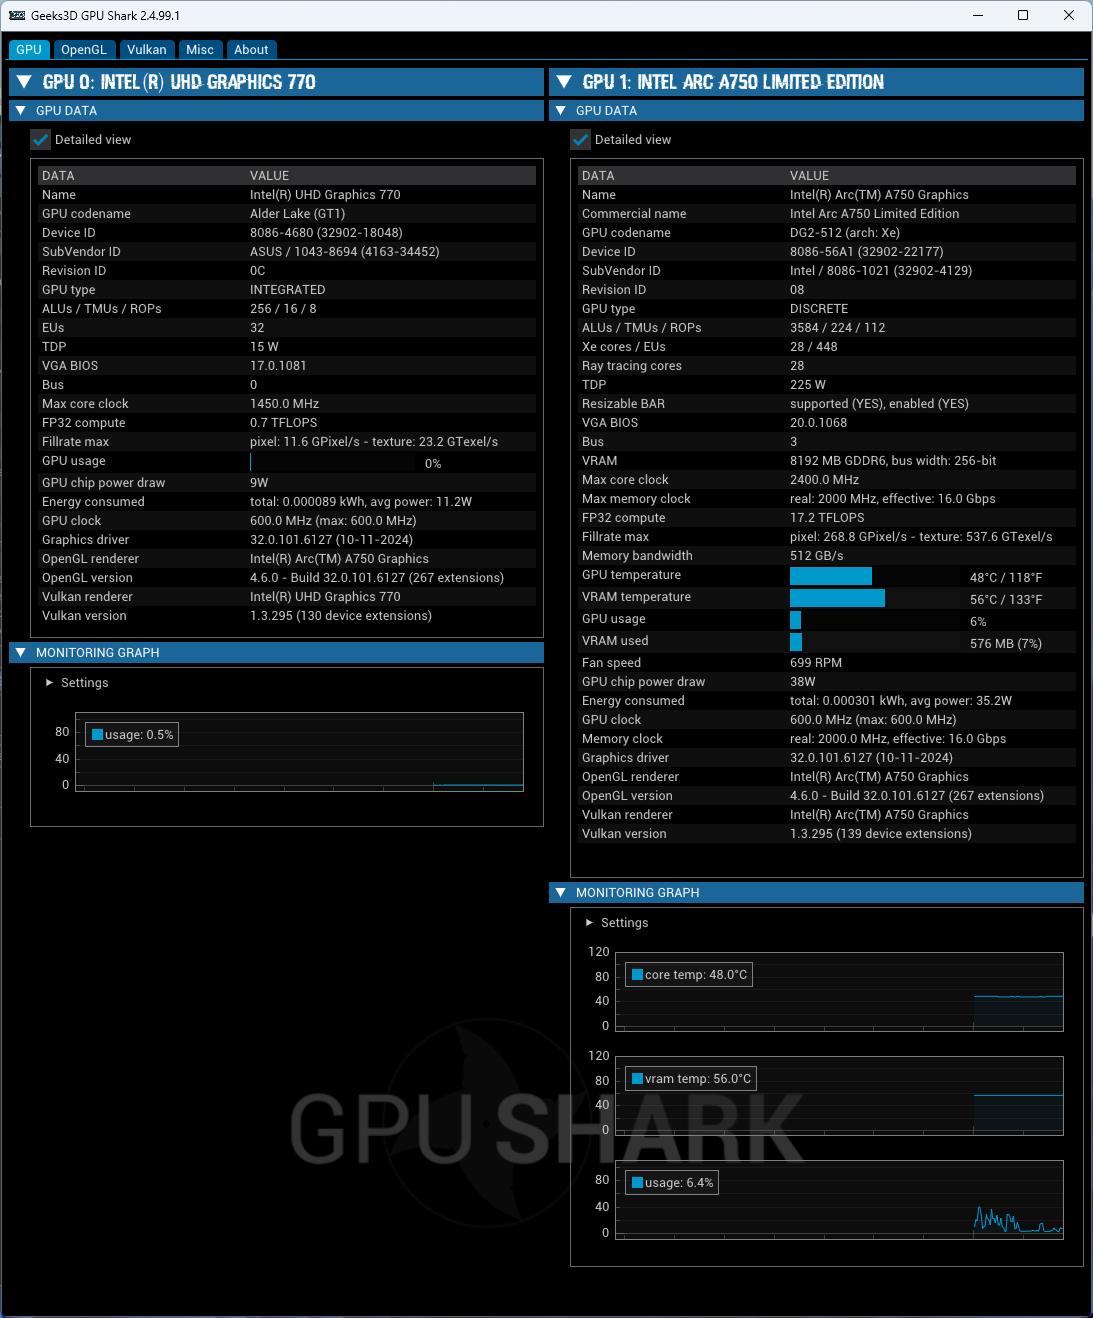Click the '20.0.1068' VGA BIOS value

(818, 423)
